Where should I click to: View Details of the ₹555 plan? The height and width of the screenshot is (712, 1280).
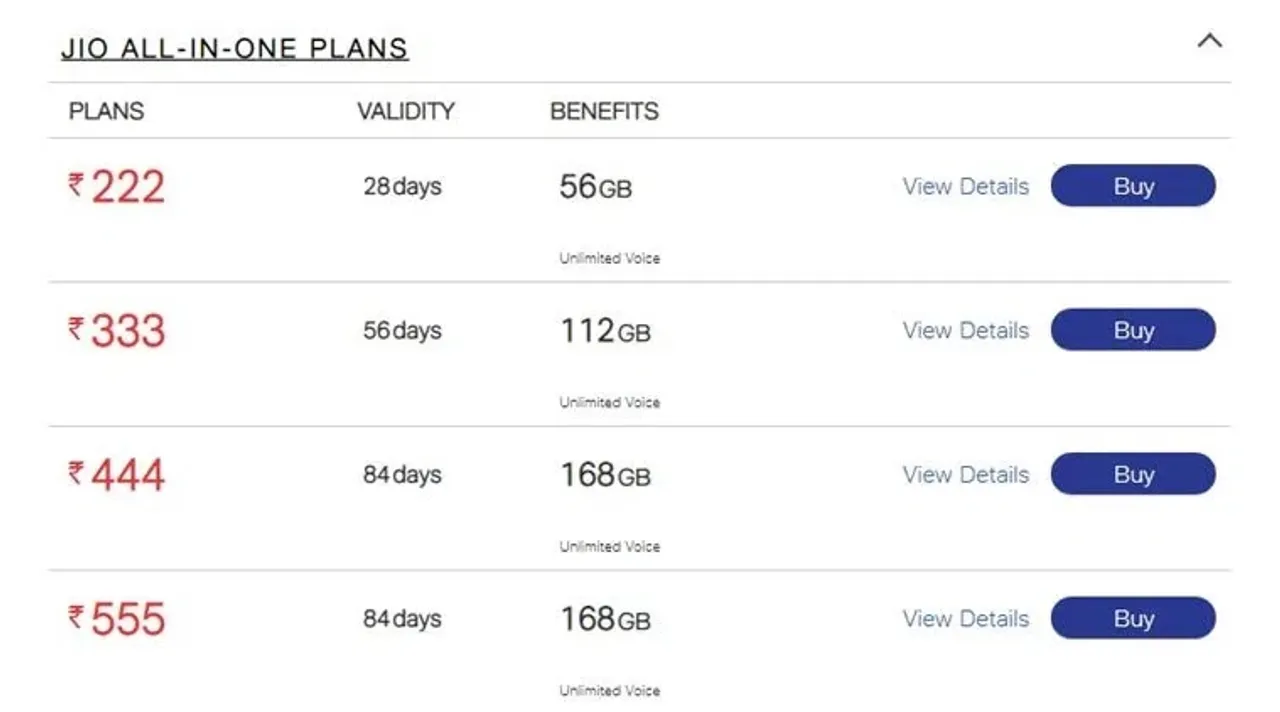click(x=966, y=618)
